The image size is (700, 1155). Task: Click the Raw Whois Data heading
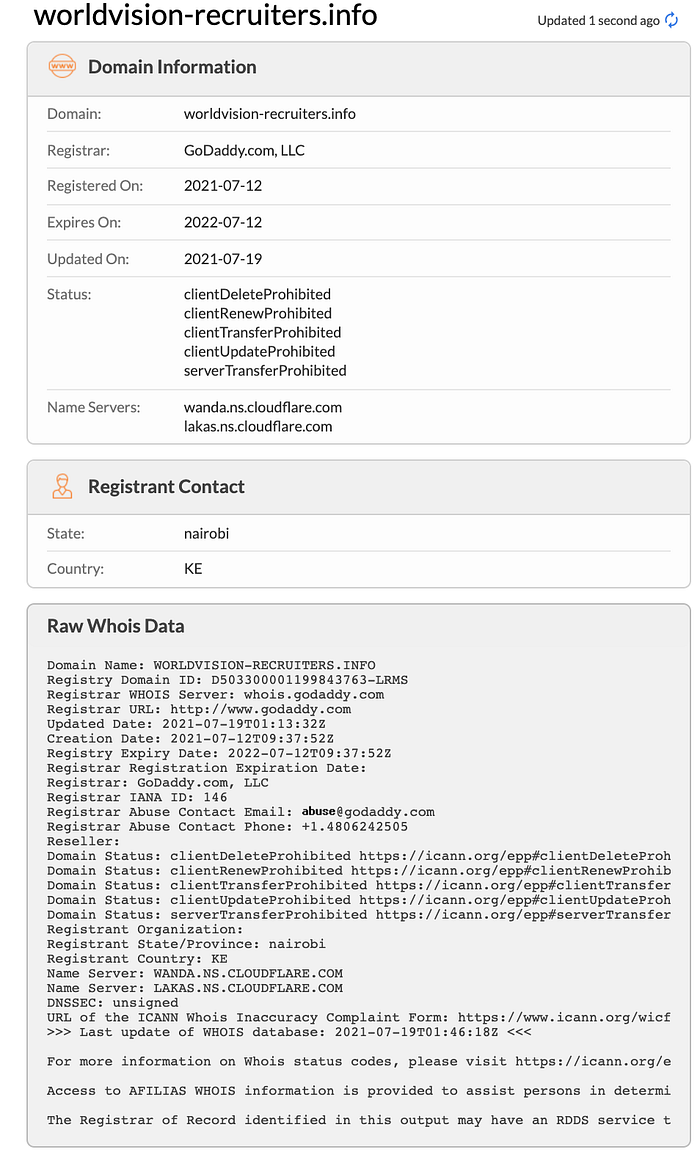pos(116,626)
